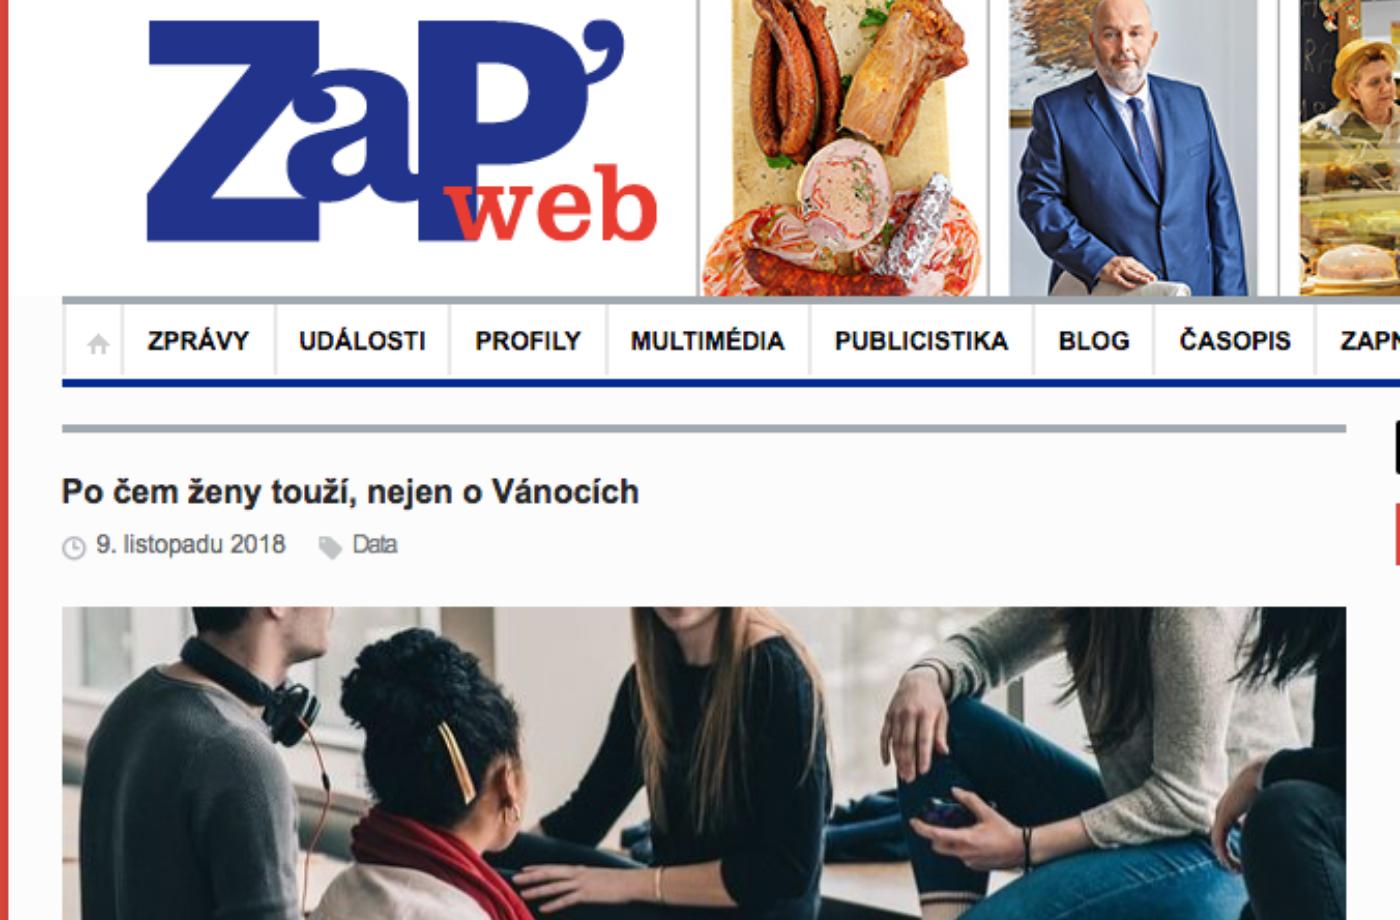This screenshot has height=920, width=1400.
Task: Click the article photo of people sitting
Action: pos(704,763)
